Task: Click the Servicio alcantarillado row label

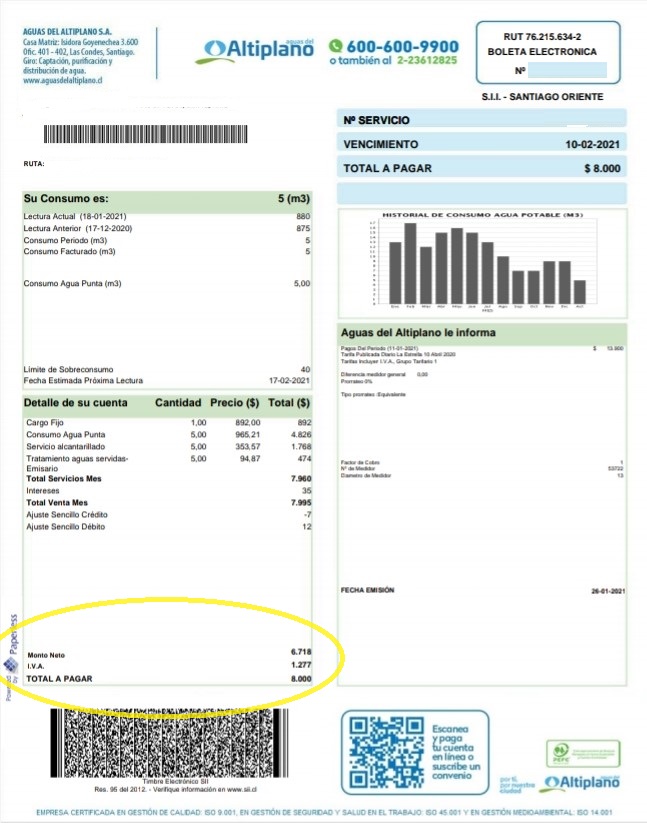Action: coord(66,447)
